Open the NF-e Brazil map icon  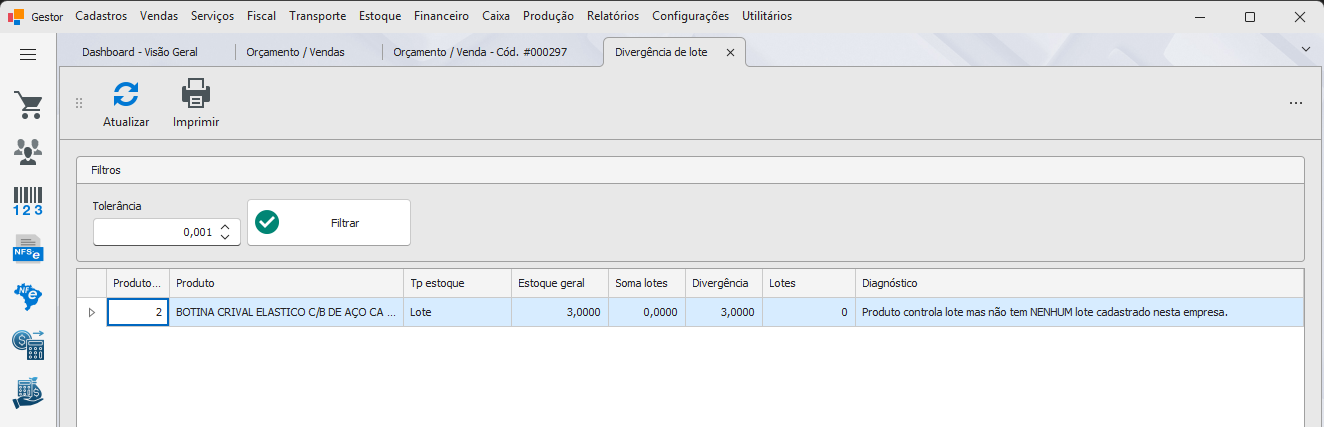pyautogui.click(x=28, y=295)
